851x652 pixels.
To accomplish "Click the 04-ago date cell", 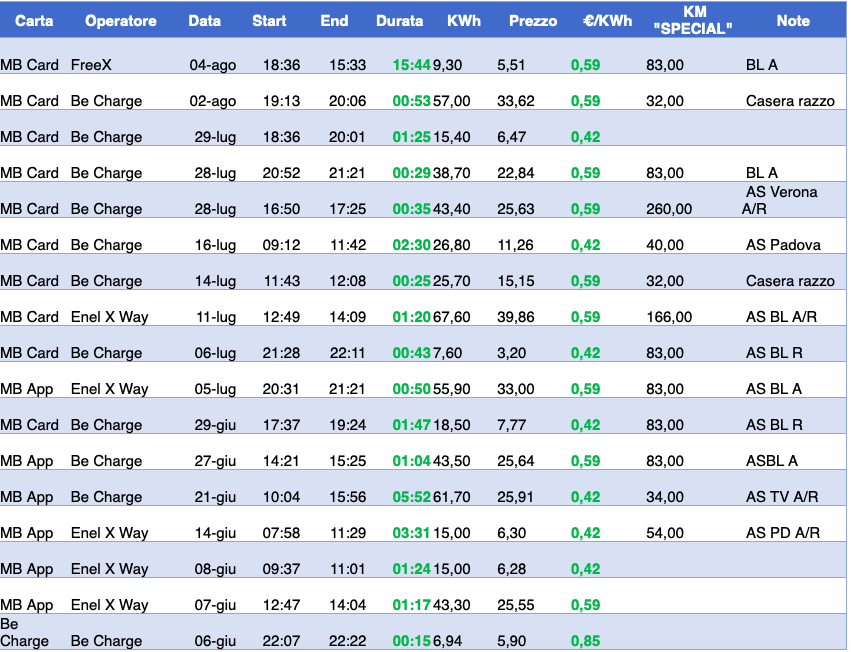I will coord(213,65).
